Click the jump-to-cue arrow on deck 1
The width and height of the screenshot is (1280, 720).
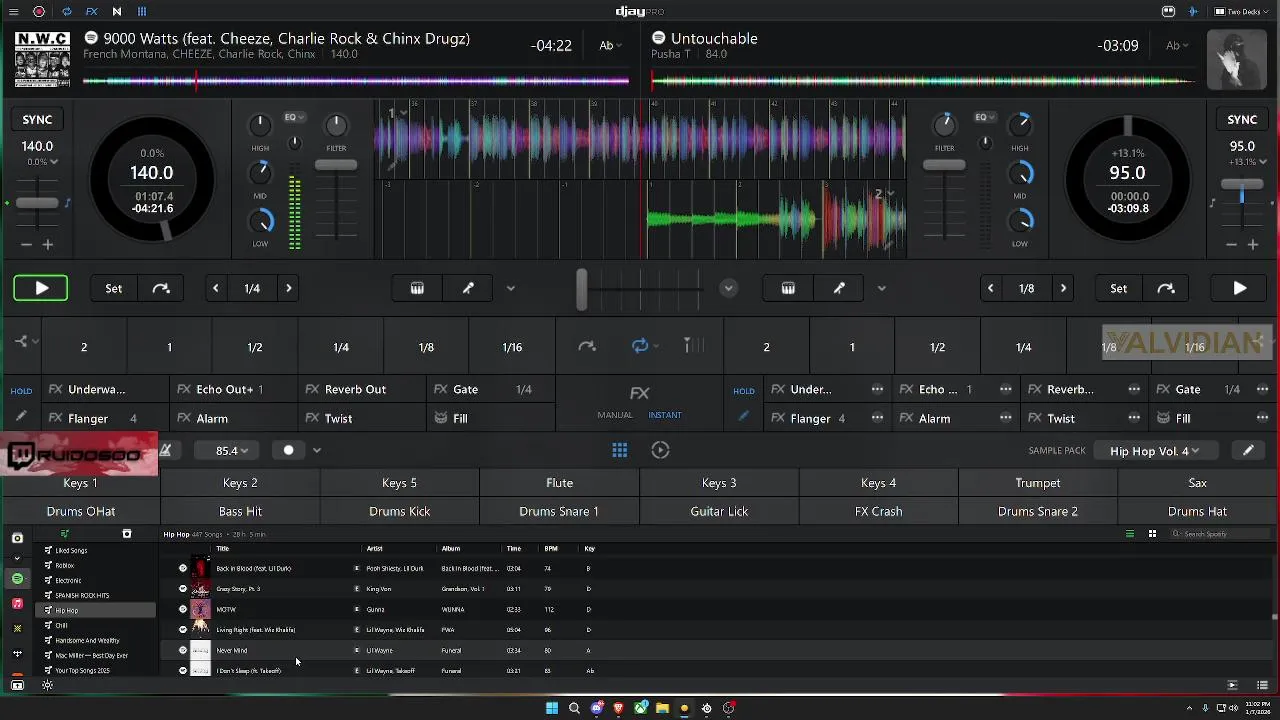click(161, 288)
